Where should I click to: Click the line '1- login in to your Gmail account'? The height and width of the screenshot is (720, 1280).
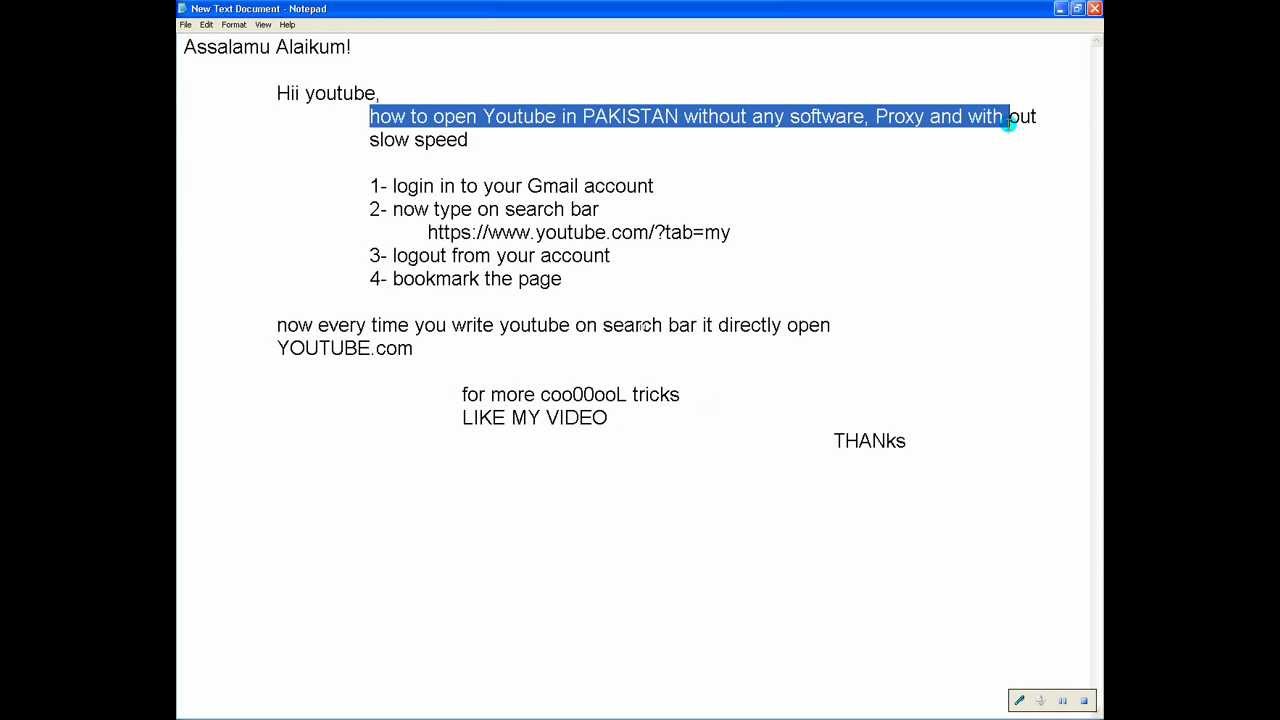(511, 186)
